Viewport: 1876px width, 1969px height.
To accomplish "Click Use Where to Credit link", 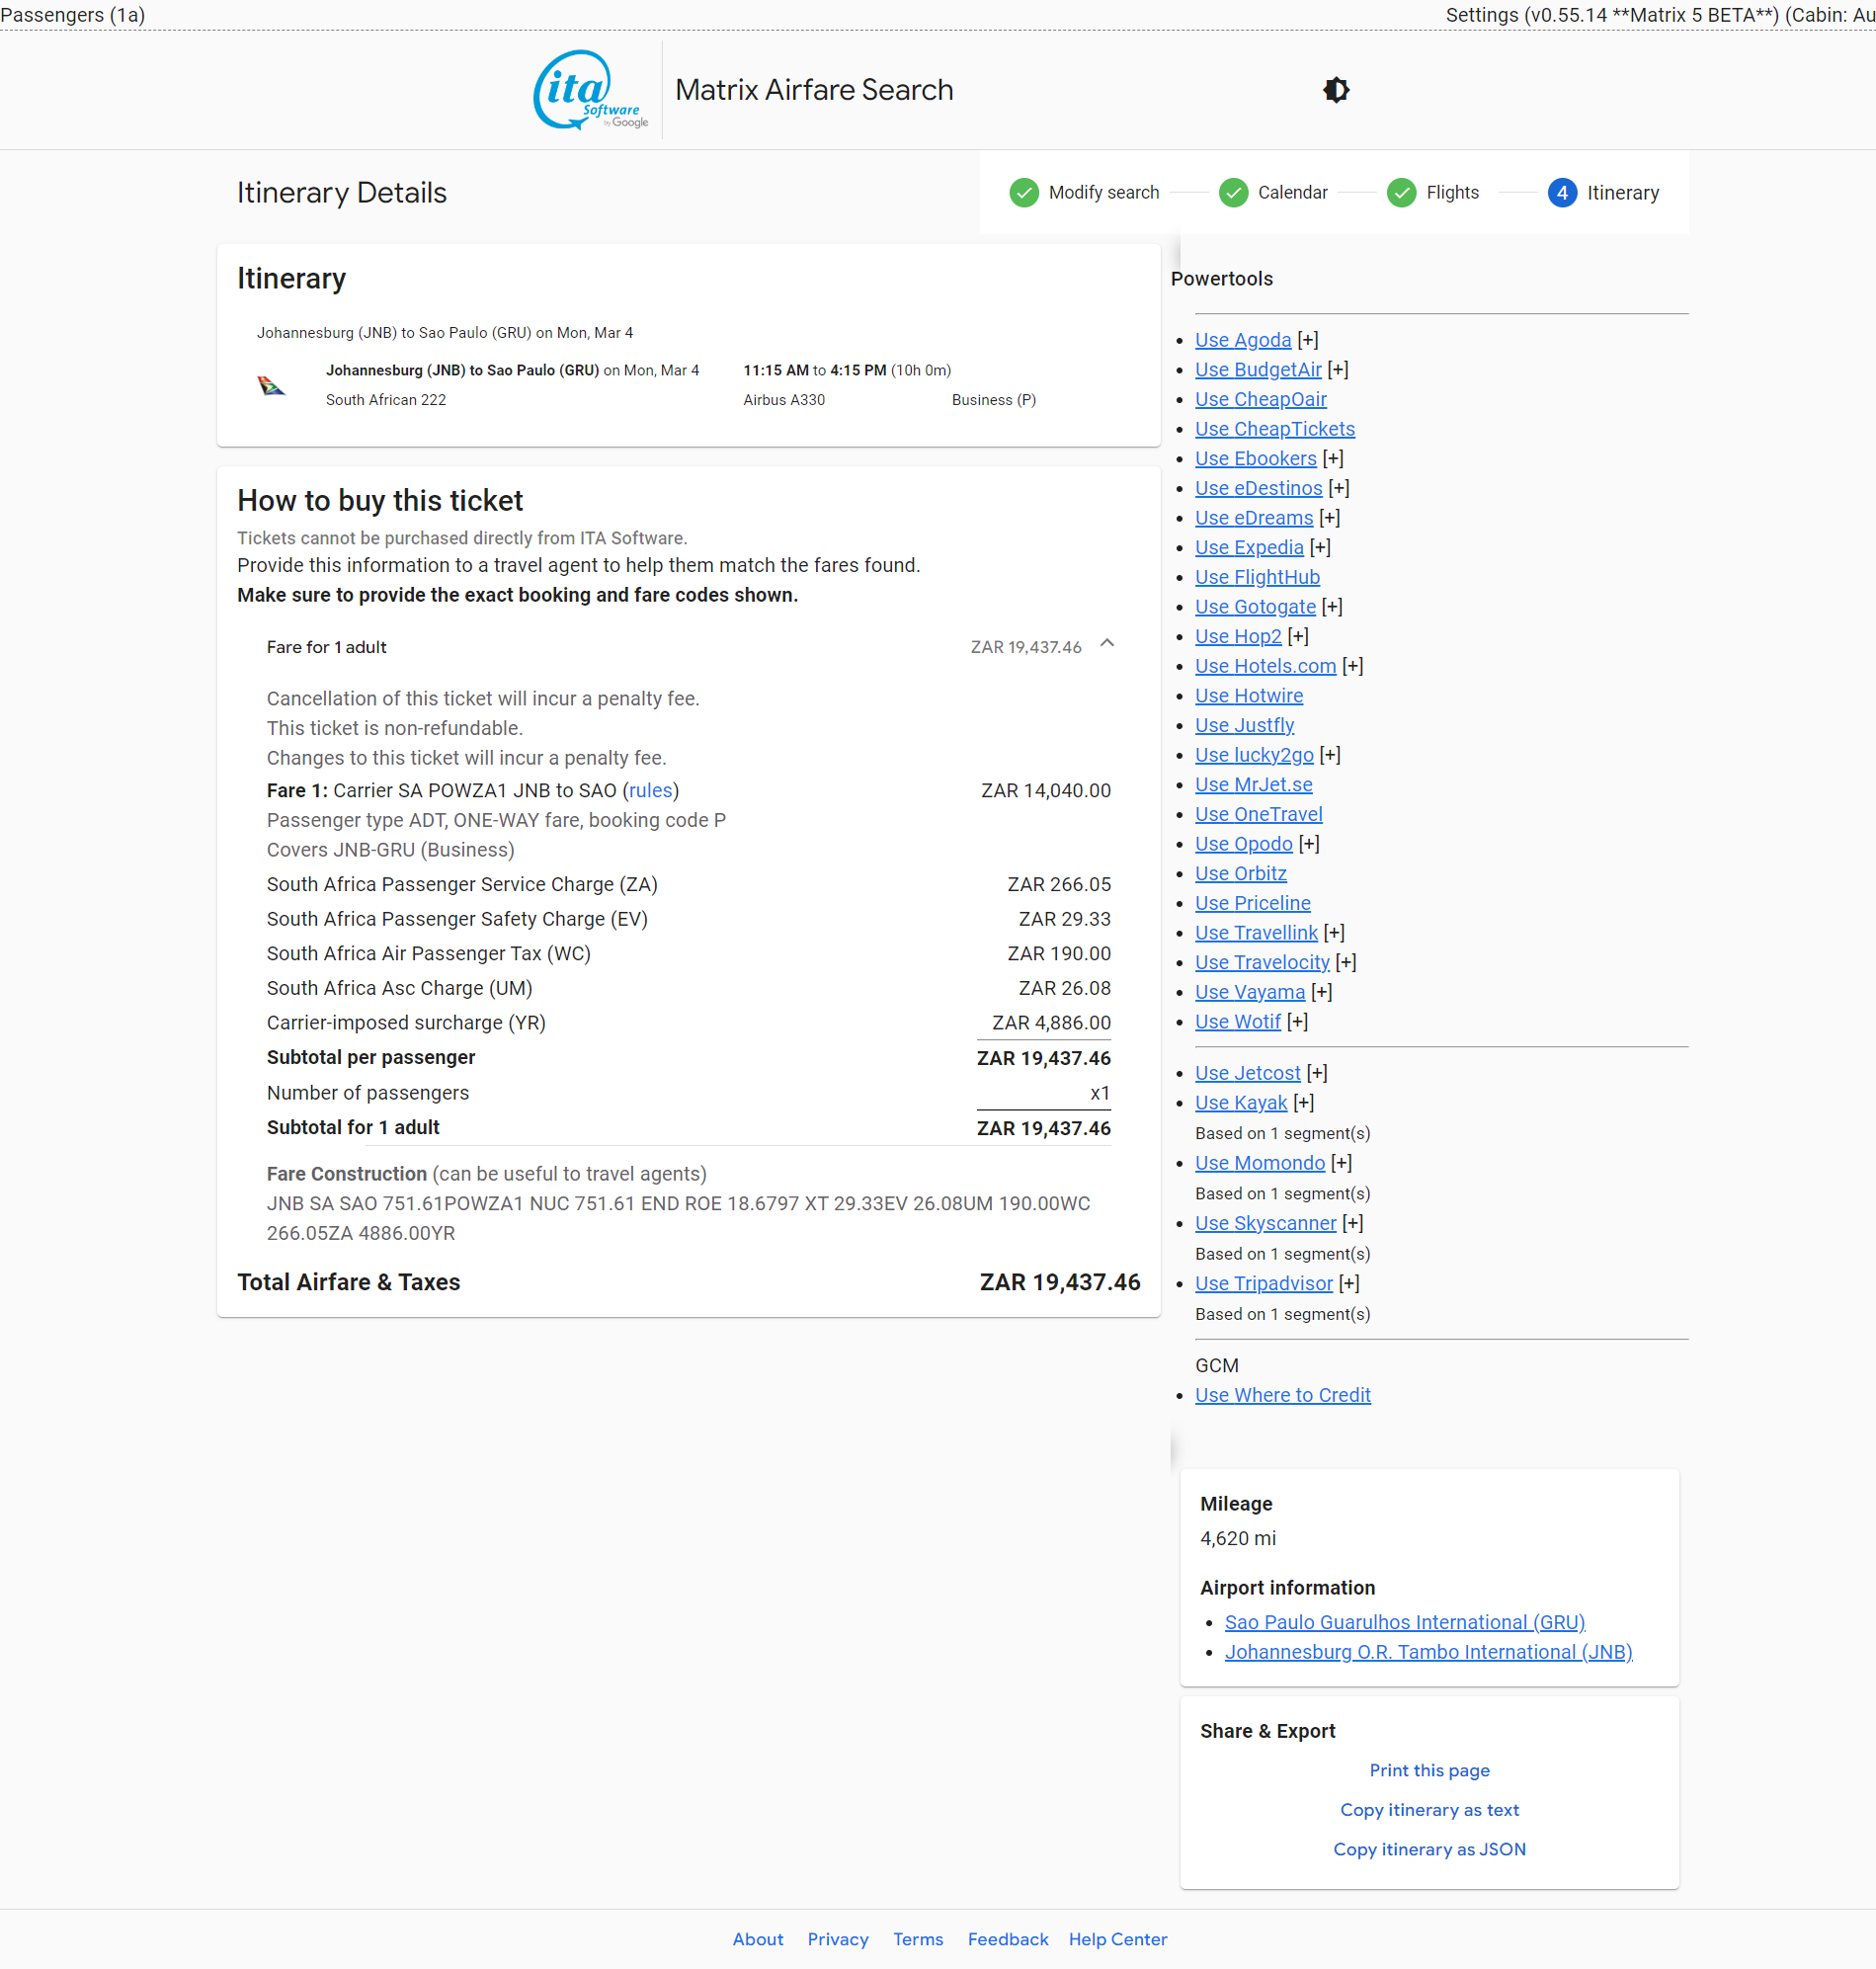I will click(1282, 1395).
